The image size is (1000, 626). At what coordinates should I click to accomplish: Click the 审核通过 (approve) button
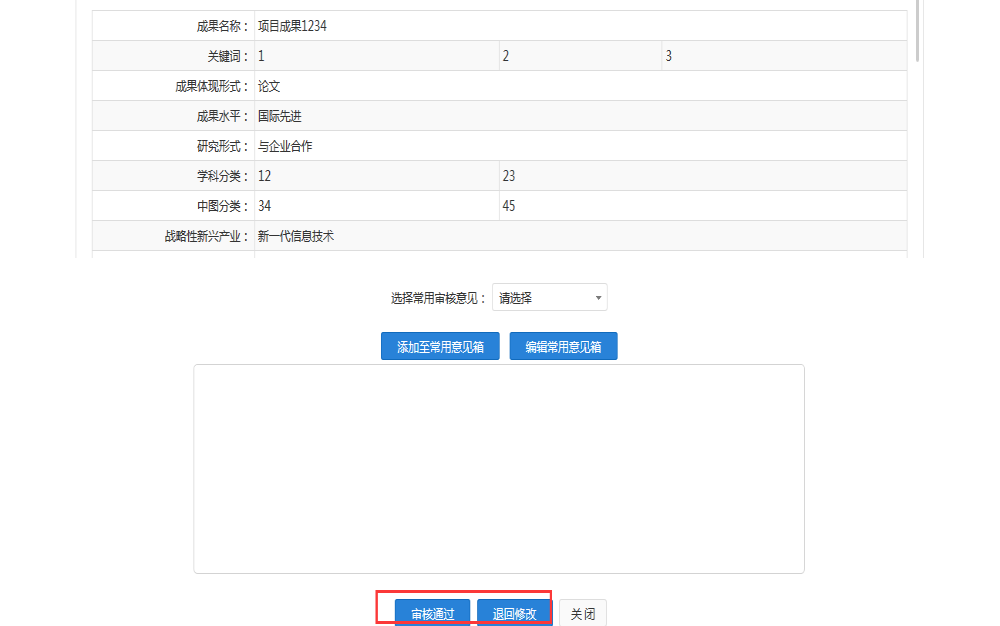434,611
